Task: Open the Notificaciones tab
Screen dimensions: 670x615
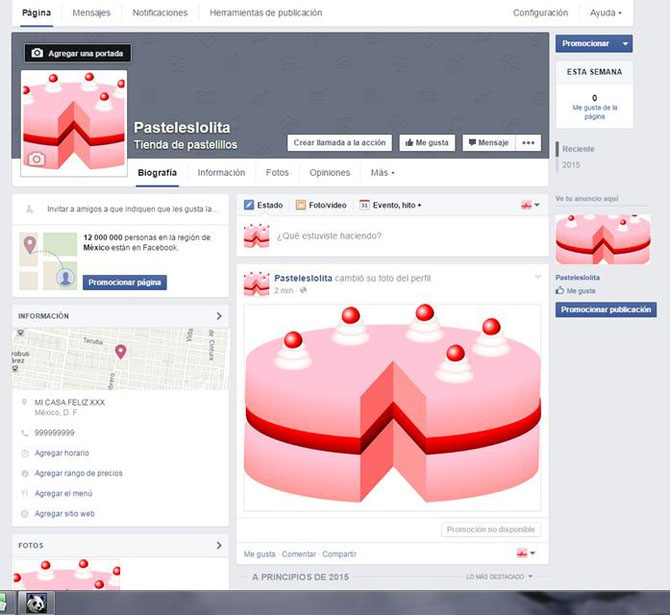Action: point(160,13)
